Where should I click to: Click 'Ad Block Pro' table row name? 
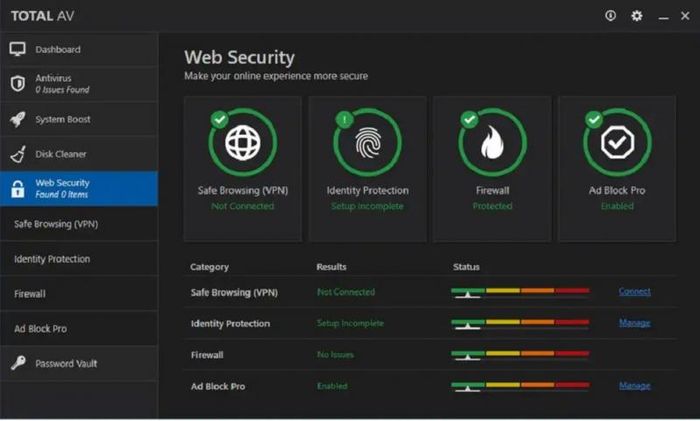(x=218, y=387)
